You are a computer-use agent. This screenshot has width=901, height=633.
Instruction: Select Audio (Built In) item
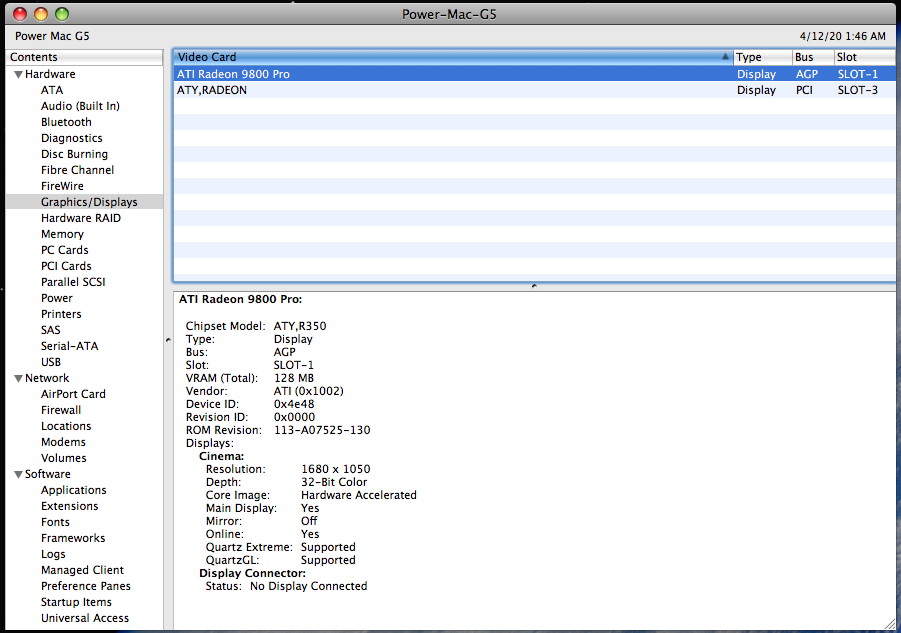(x=80, y=106)
